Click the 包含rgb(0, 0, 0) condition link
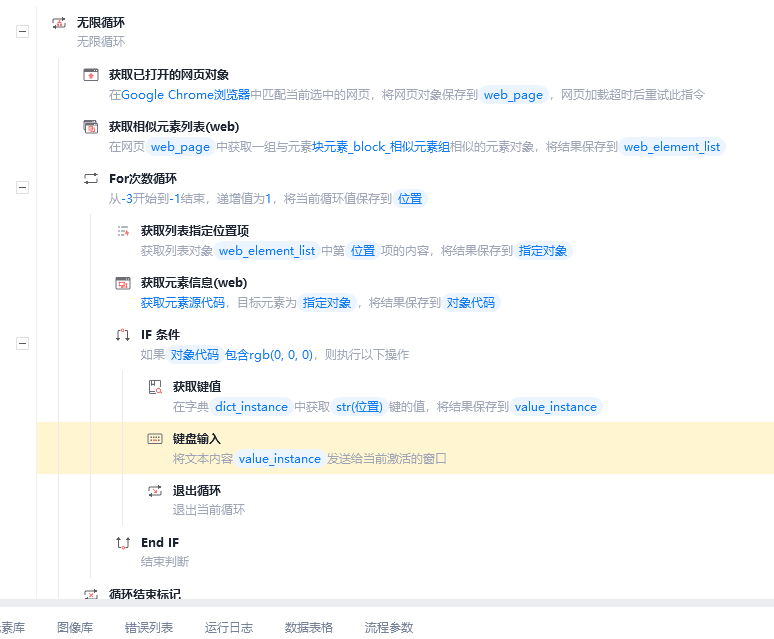Viewport: 774px width, 639px height. (x=269, y=355)
